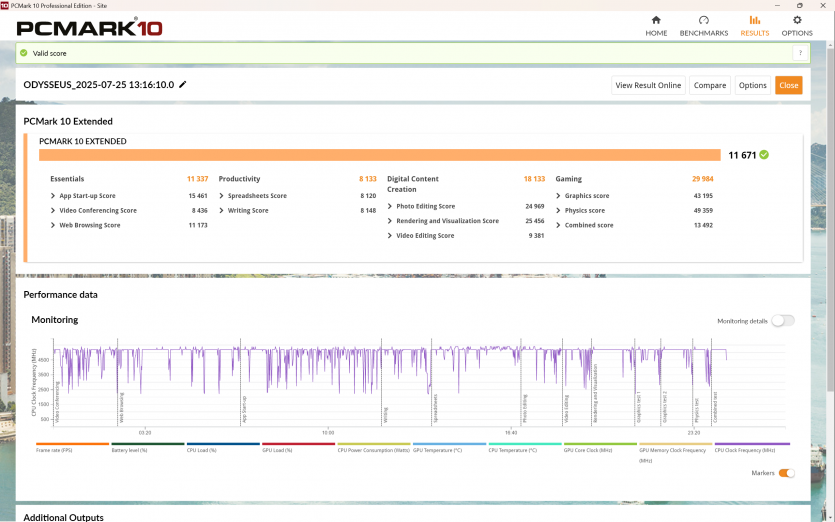
Task: Open the Benchmarks gauge icon
Action: pos(703,20)
